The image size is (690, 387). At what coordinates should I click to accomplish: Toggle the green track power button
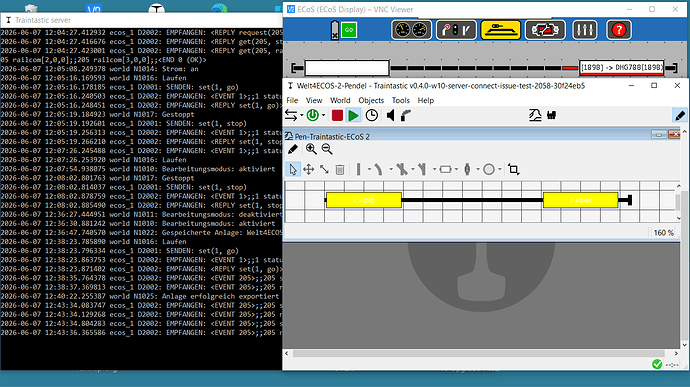(312, 115)
